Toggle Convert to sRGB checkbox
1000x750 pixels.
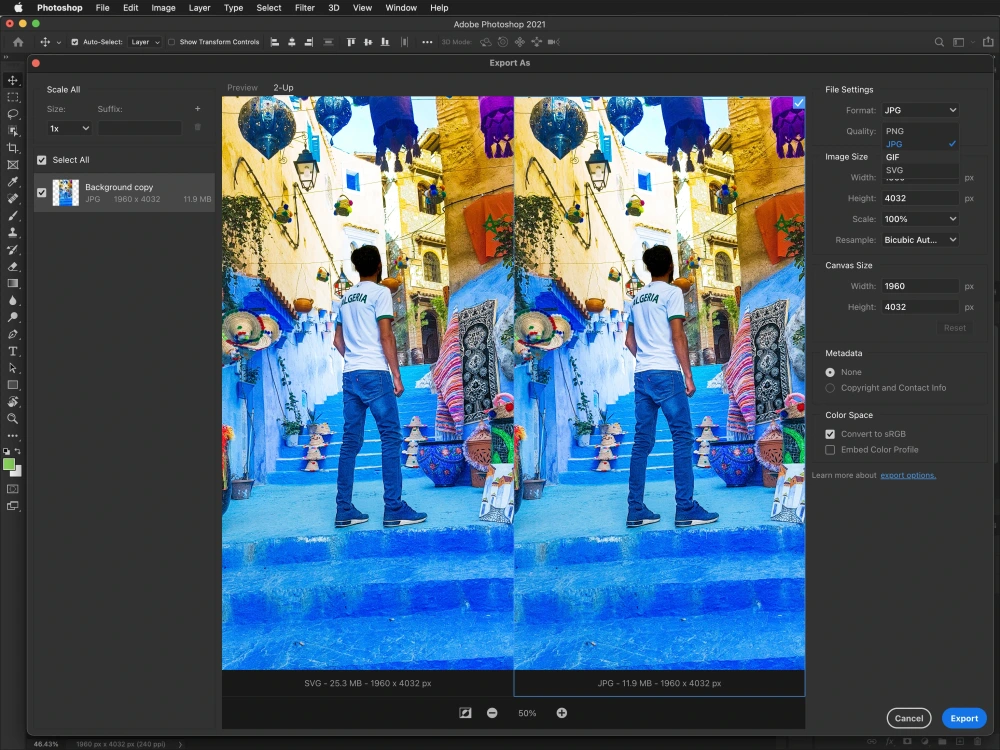830,434
